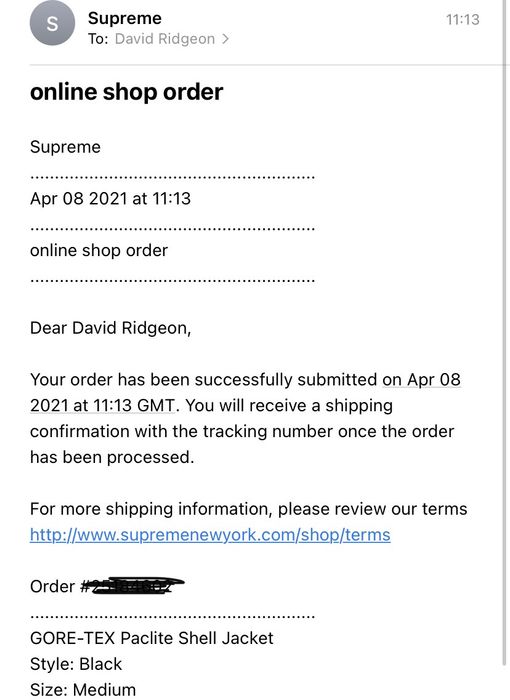Open the supremenewyork.com shop terms link
The height and width of the screenshot is (700, 510).
(x=210, y=534)
